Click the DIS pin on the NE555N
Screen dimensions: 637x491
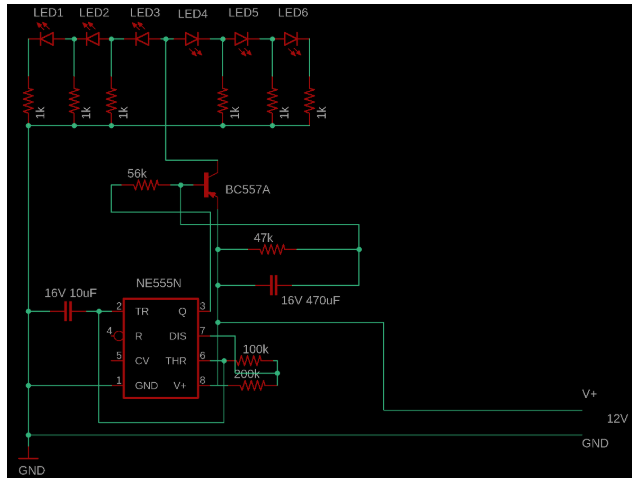pyautogui.click(x=176, y=336)
